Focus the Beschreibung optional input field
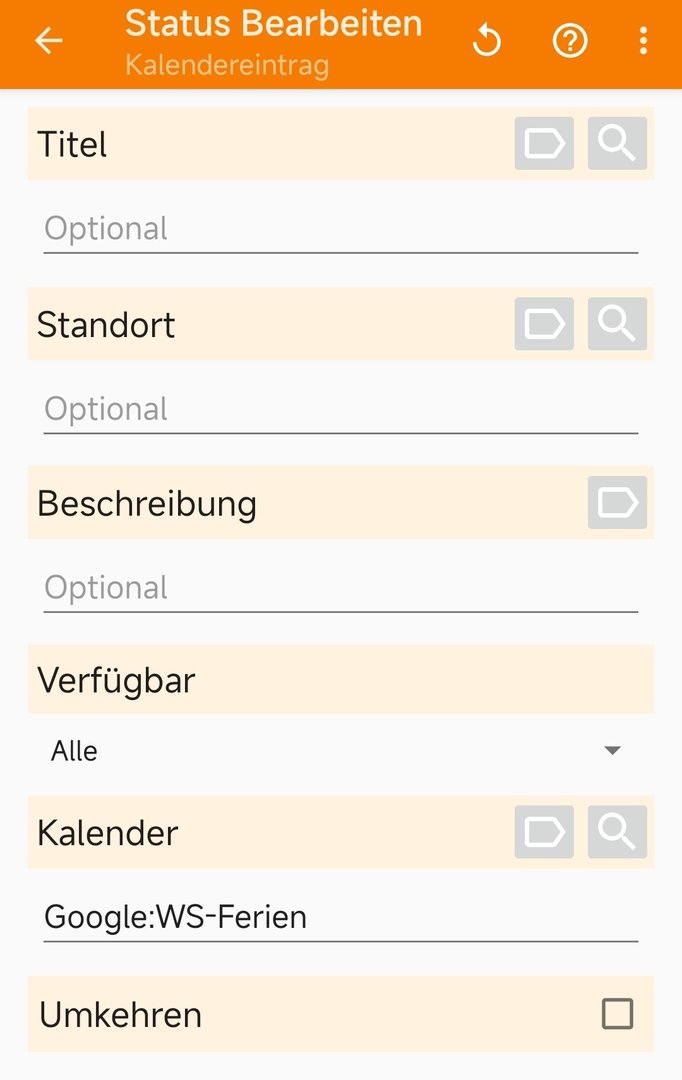This screenshot has height=1080, width=682. pyautogui.click(x=340, y=588)
